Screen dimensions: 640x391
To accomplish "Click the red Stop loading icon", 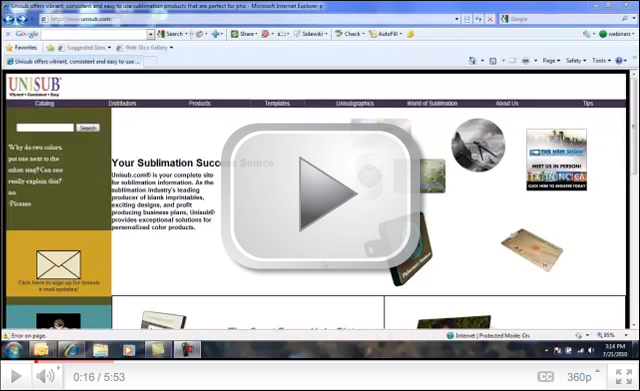I will click(x=490, y=19).
